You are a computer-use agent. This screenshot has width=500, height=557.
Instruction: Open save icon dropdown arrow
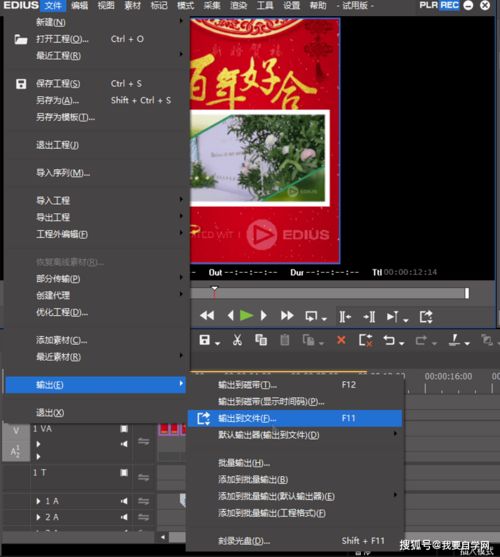click(218, 343)
